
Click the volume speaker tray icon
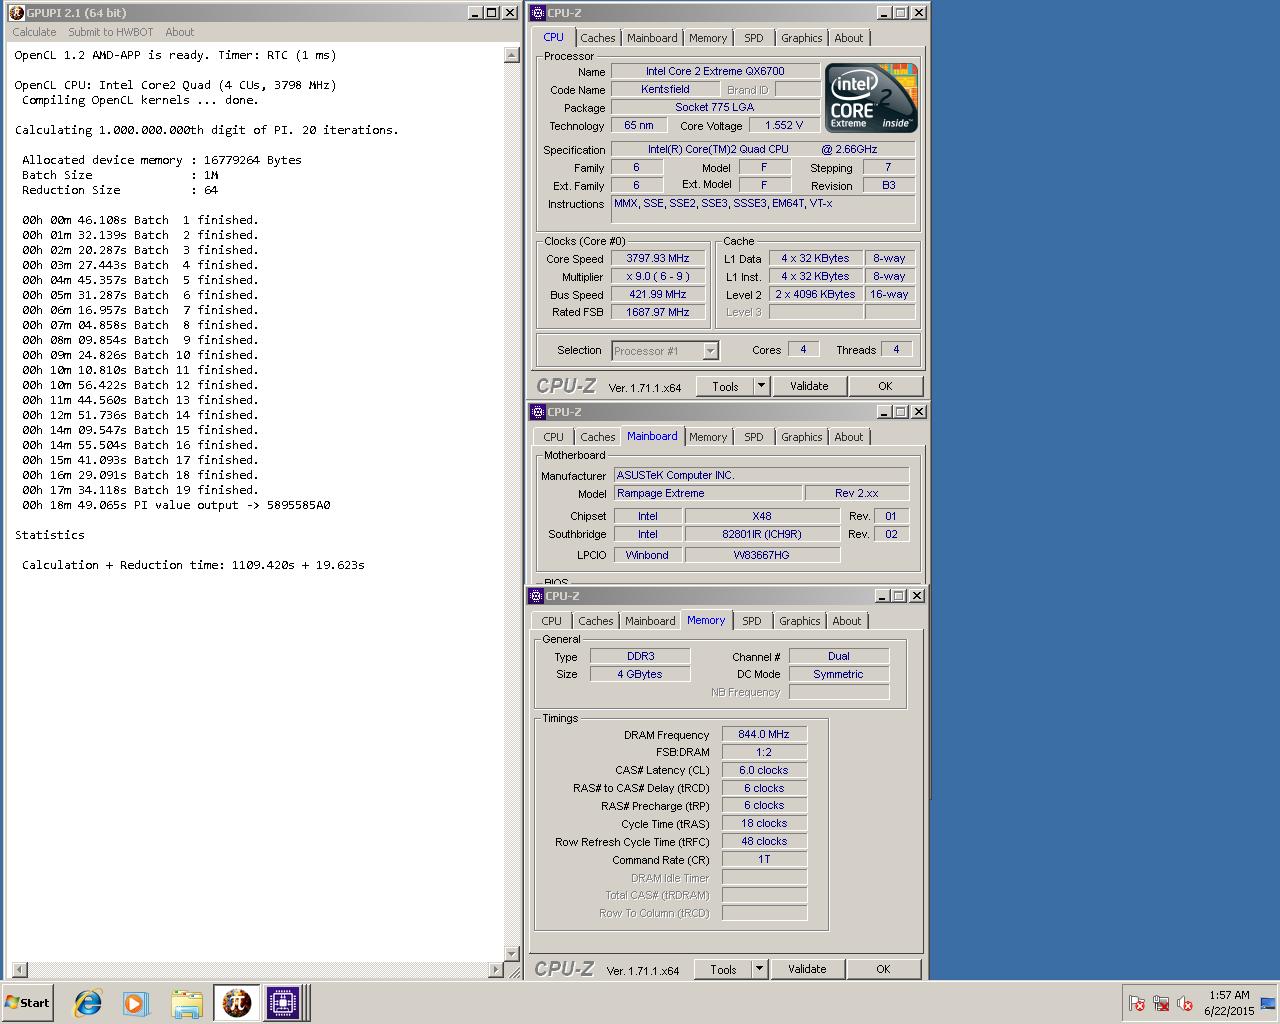[x=1185, y=1003]
